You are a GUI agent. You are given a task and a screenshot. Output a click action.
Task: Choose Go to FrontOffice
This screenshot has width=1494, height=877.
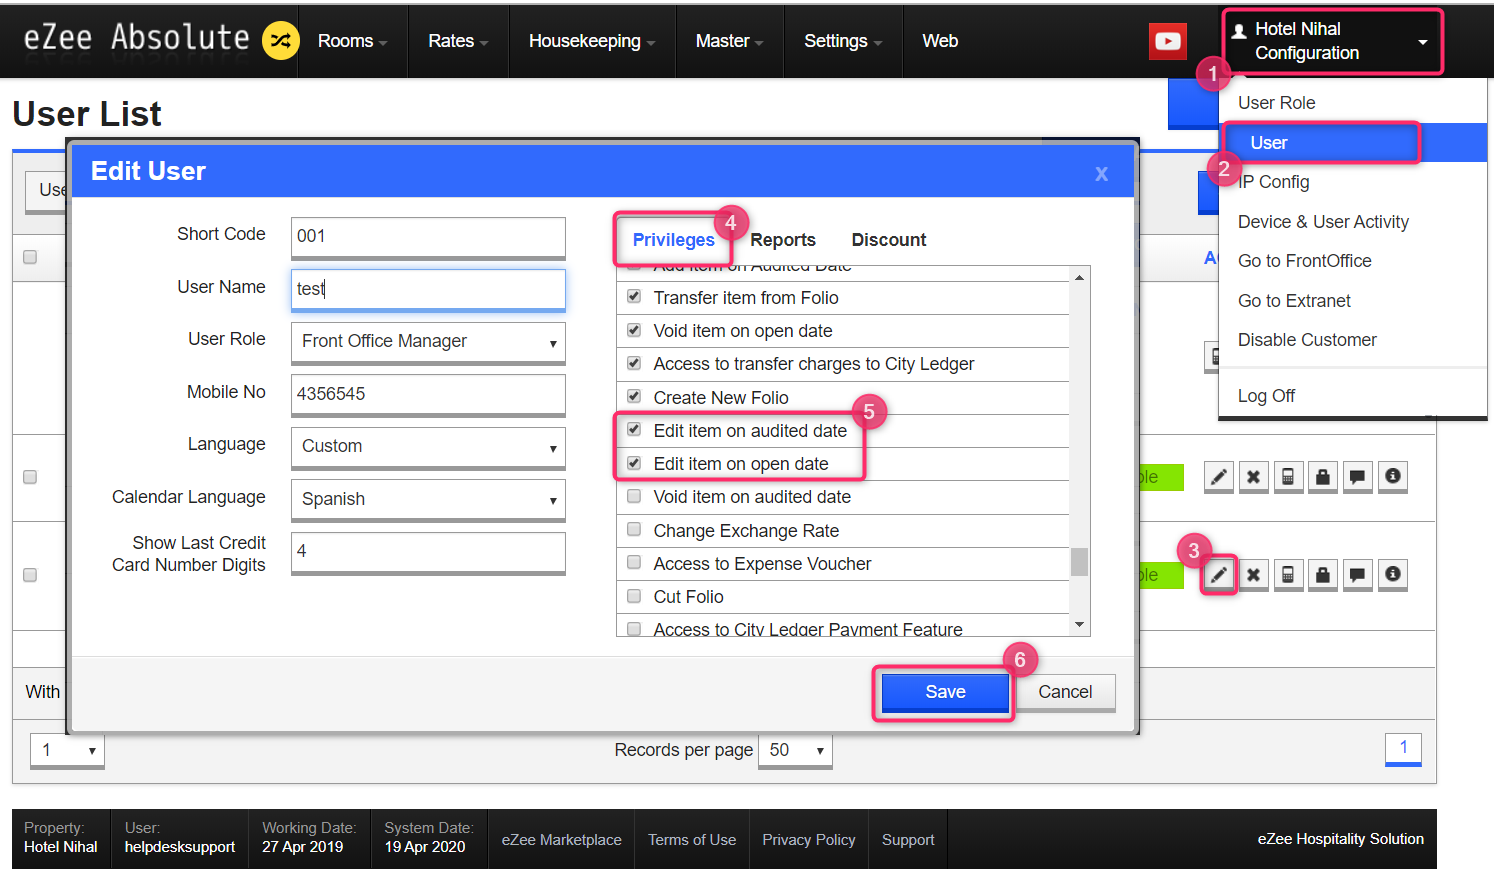1305,261
